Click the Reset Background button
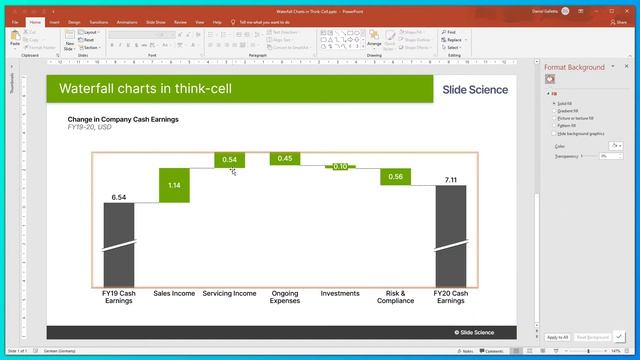 592,337
